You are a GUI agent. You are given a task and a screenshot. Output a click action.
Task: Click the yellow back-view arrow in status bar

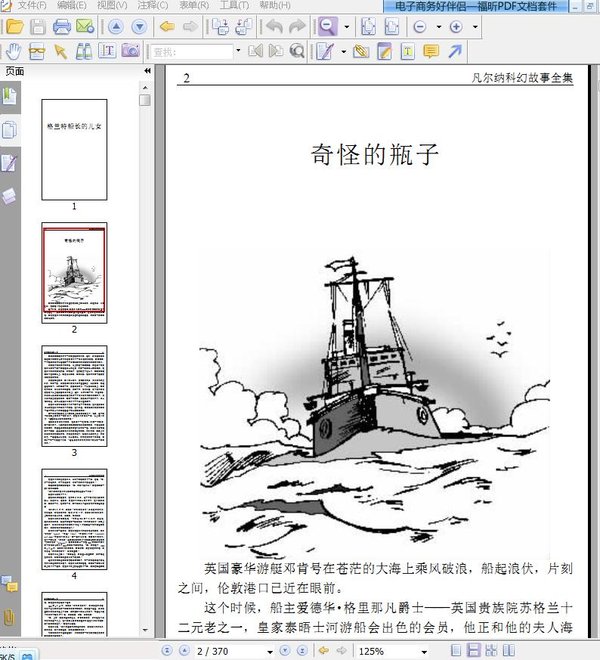[x=323, y=651]
